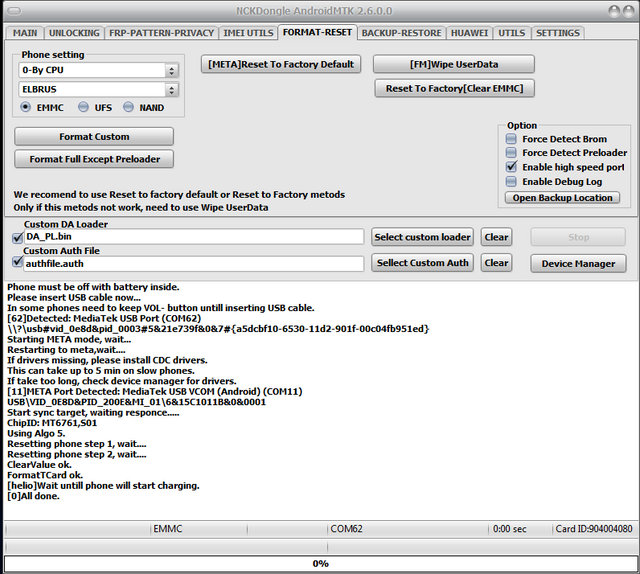Viewport: 640px width, 574px height.
Task: Click Open Backup Location button
Action: click(x=562, y=198)
